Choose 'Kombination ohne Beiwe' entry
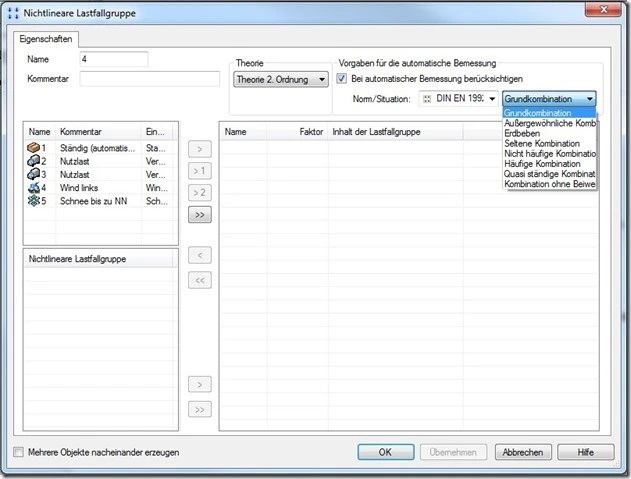 [549, 184]
